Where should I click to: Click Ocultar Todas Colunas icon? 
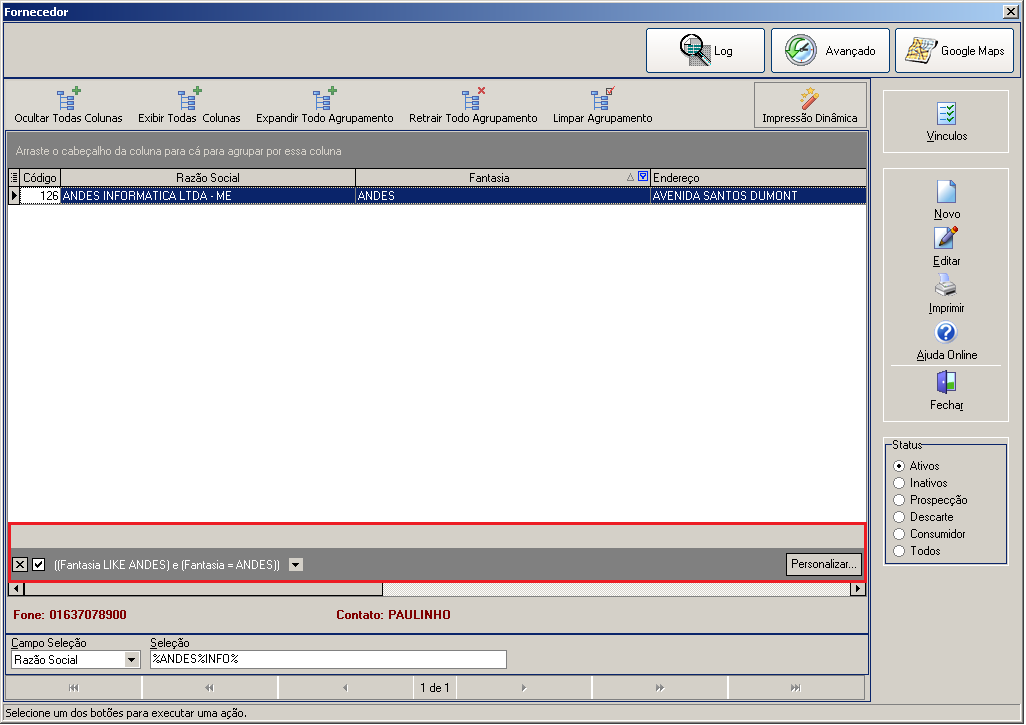click(x=68, y=99)
